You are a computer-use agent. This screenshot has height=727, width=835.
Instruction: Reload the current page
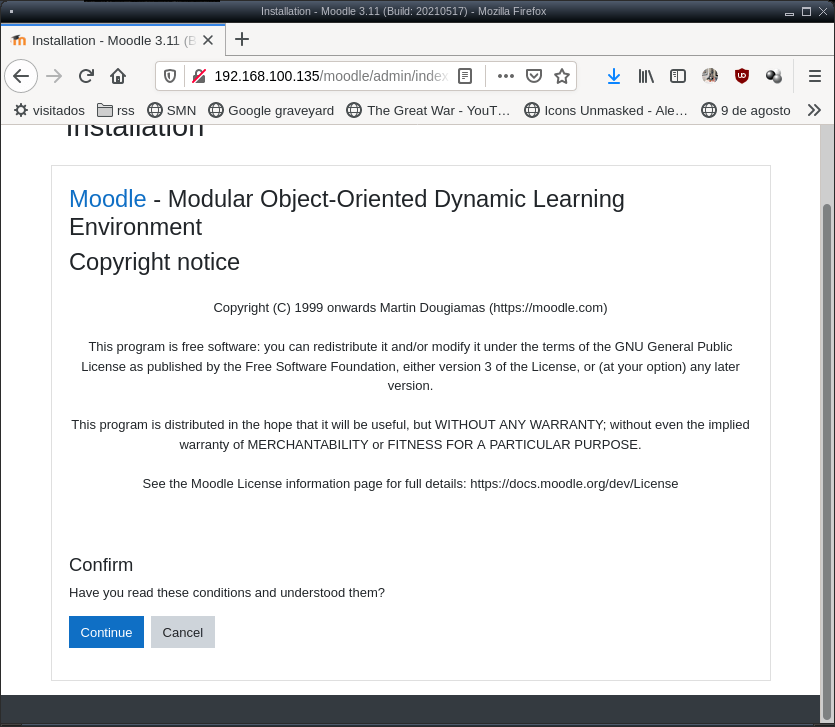pos(86,76)
